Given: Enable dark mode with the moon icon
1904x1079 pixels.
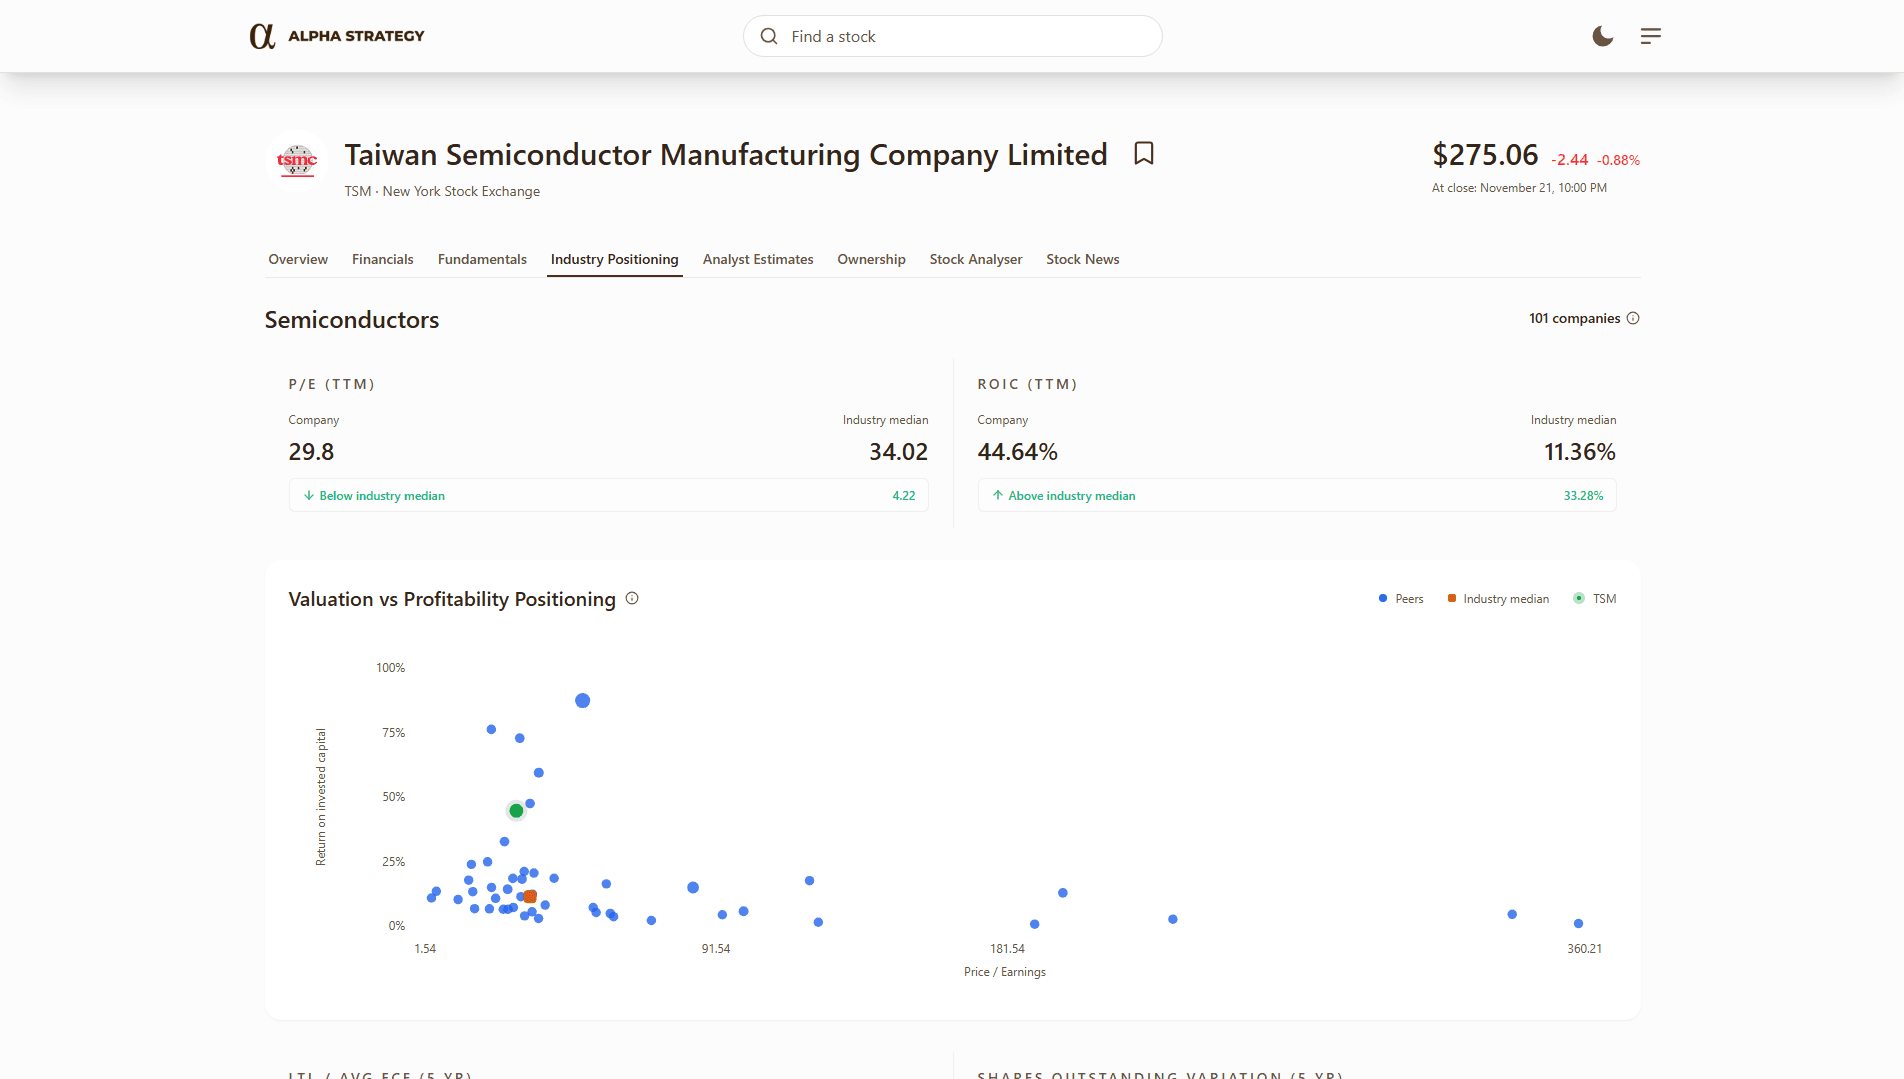Looking at the screenshot, I should pos(1601,36).
